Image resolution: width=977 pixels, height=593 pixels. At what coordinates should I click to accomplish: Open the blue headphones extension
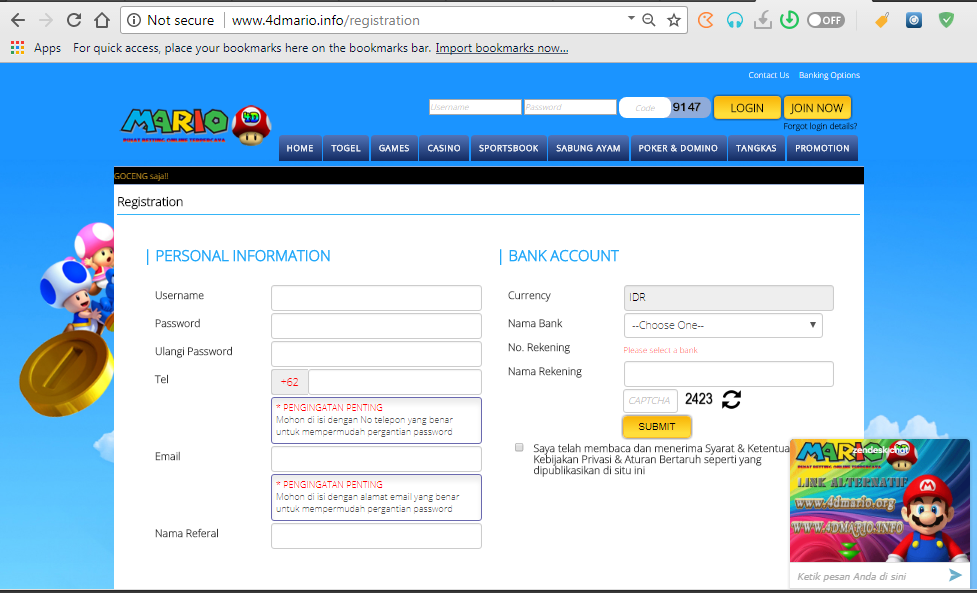click(x=735, y=21)
